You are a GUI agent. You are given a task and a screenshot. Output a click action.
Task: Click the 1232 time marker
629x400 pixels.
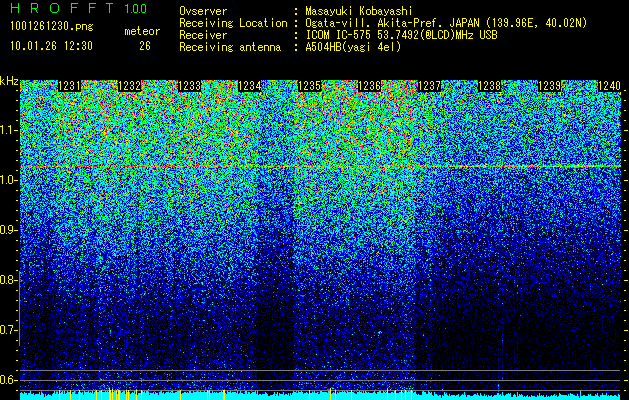(130, 86)
